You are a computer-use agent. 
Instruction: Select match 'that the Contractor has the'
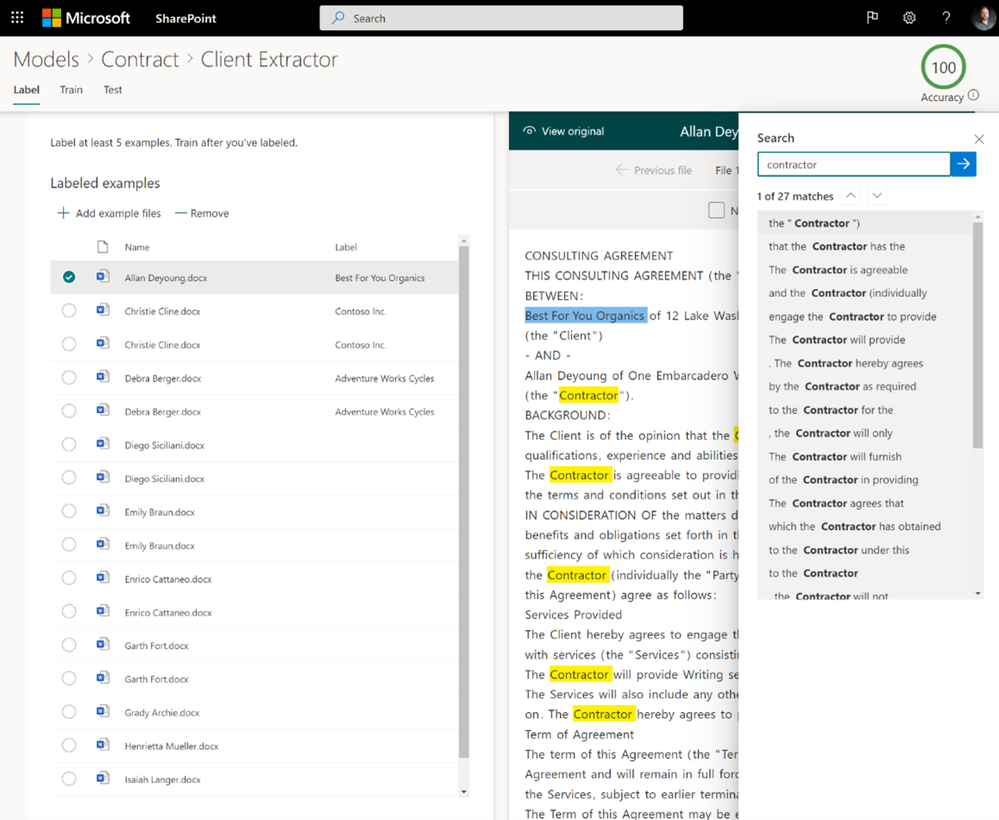(837, 247)
